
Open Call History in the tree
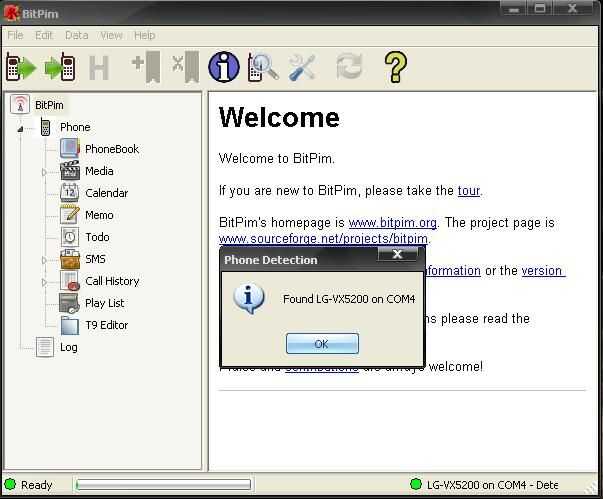[112, 281]
